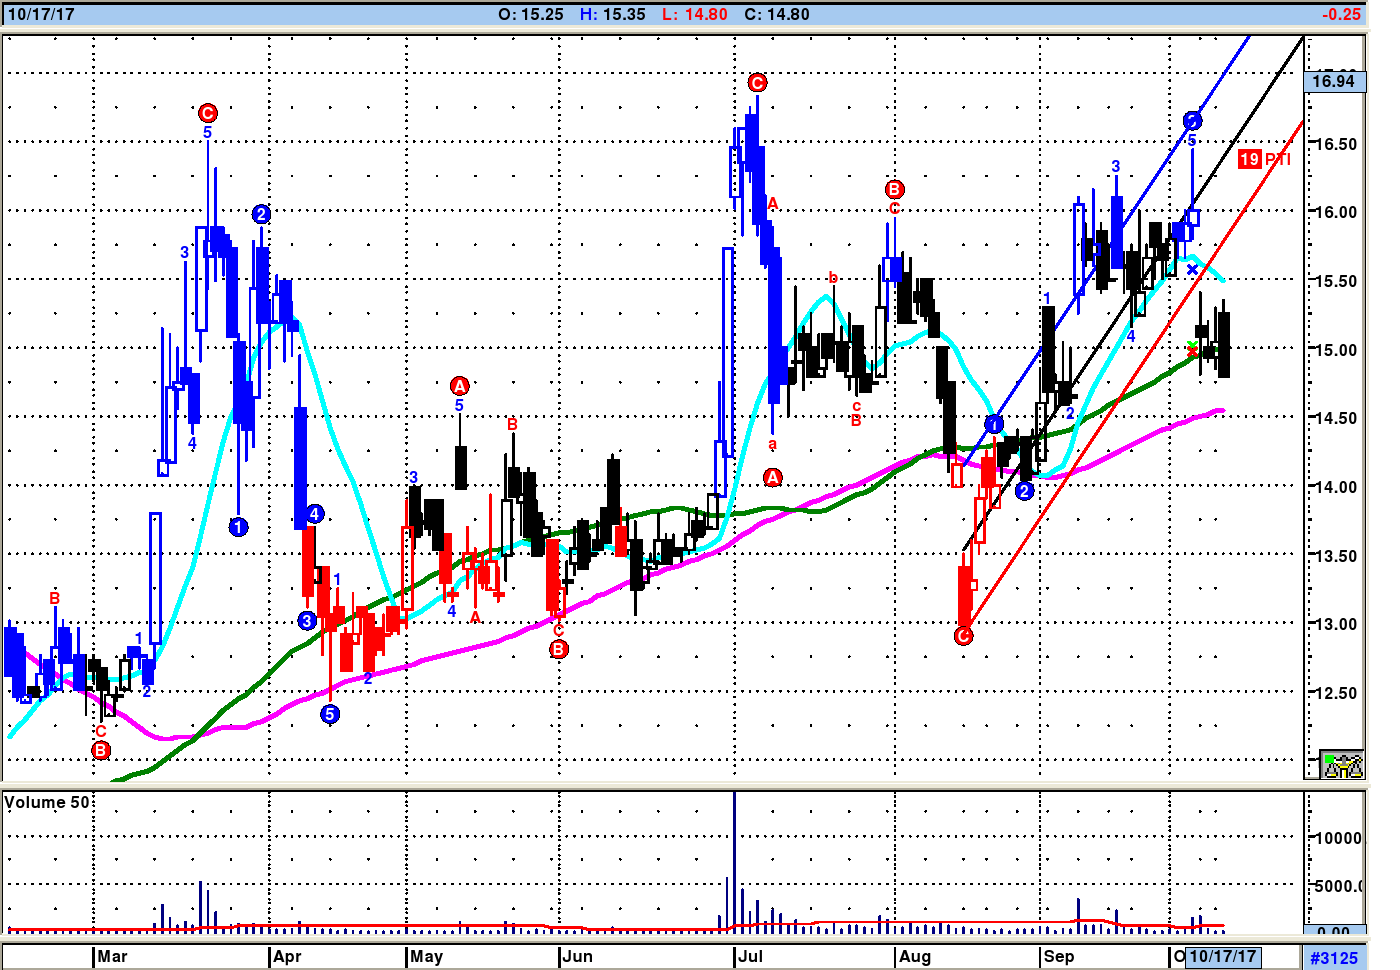The height and width of the screenshot is (970, 1400).
Task: Click the red 19 PTI badge
Action: pos(1264,159)
